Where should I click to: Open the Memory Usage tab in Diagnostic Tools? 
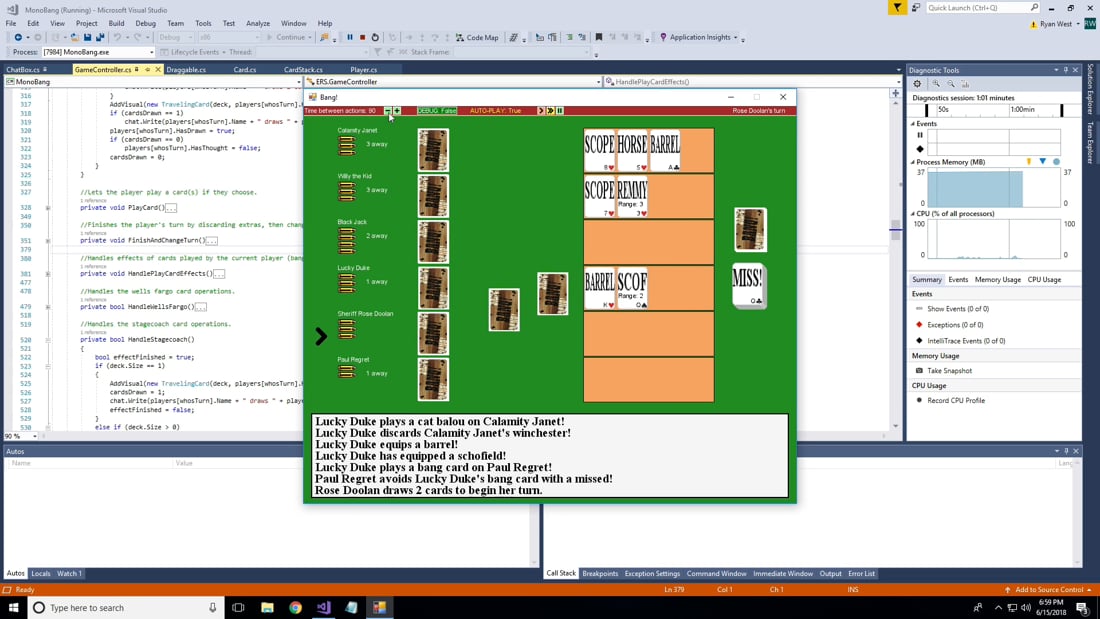tap(997, 280)
